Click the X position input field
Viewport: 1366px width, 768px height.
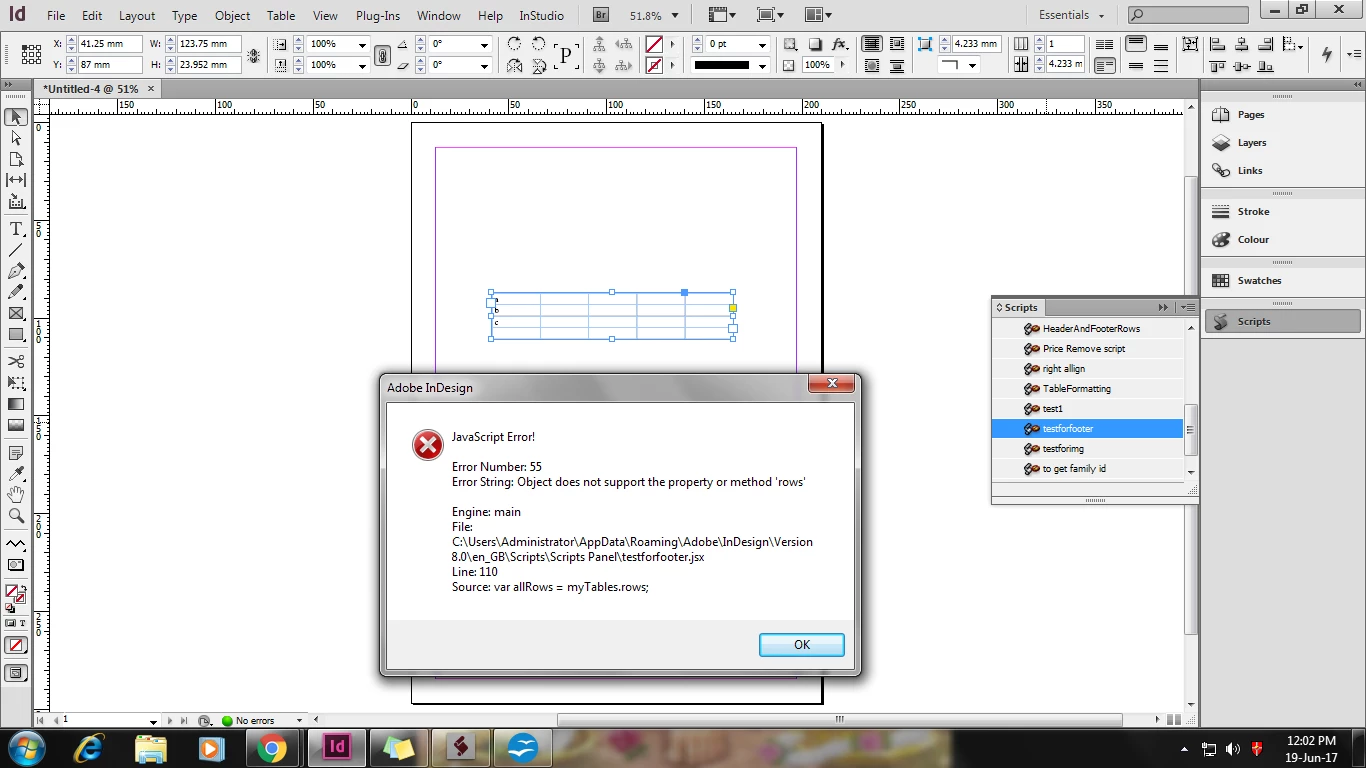coord(110,44)
